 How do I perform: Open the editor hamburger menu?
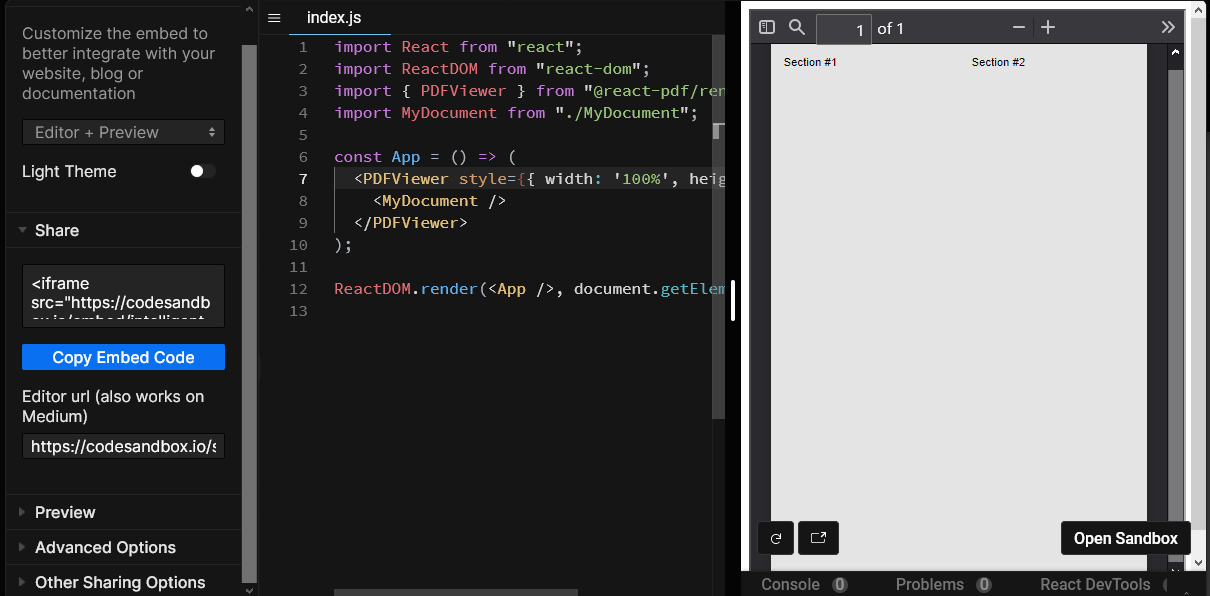tap(273, 17)
